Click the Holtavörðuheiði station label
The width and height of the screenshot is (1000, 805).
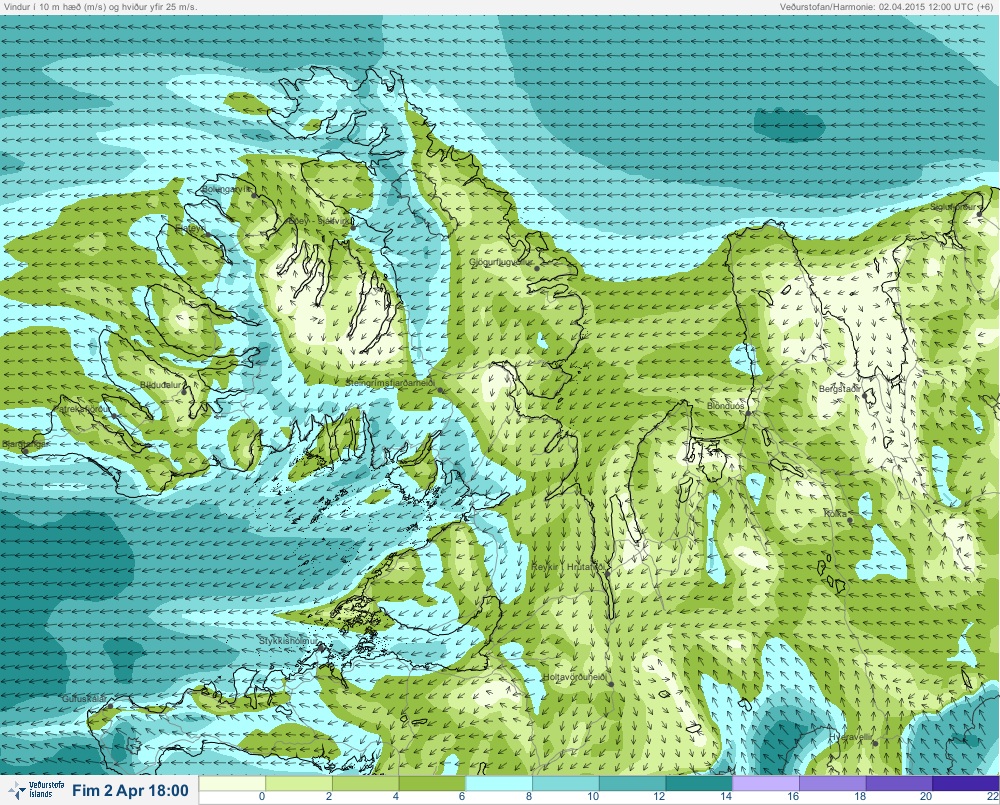tap(575, 677)
